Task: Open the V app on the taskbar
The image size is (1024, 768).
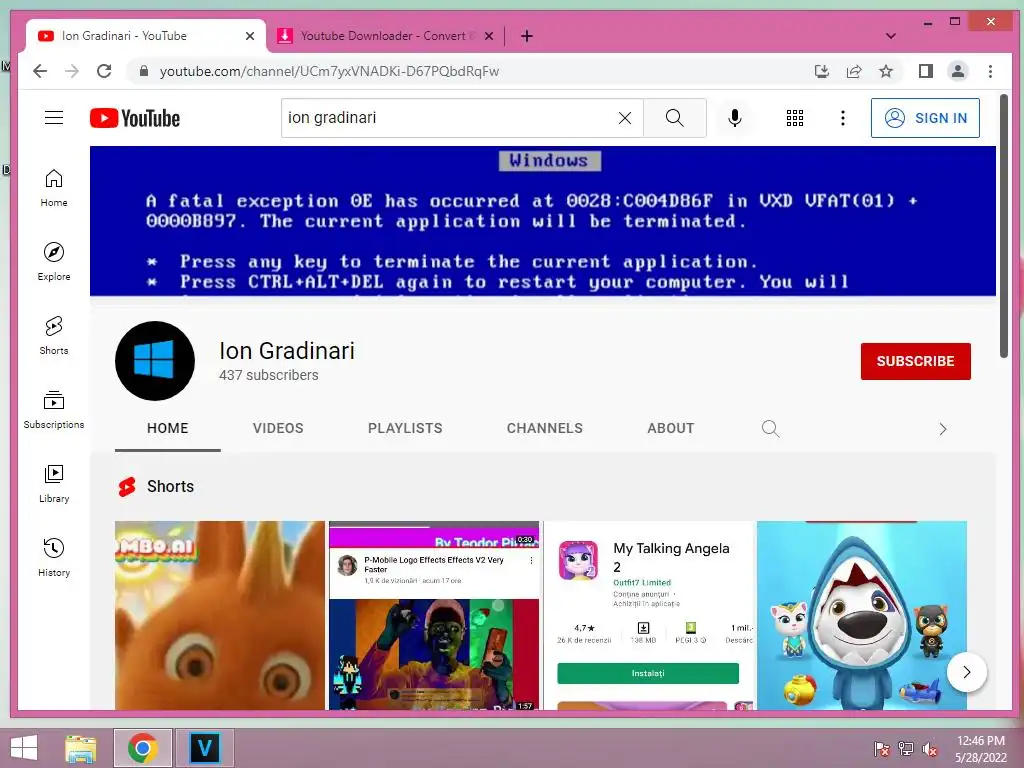Action: coord(204,748)
